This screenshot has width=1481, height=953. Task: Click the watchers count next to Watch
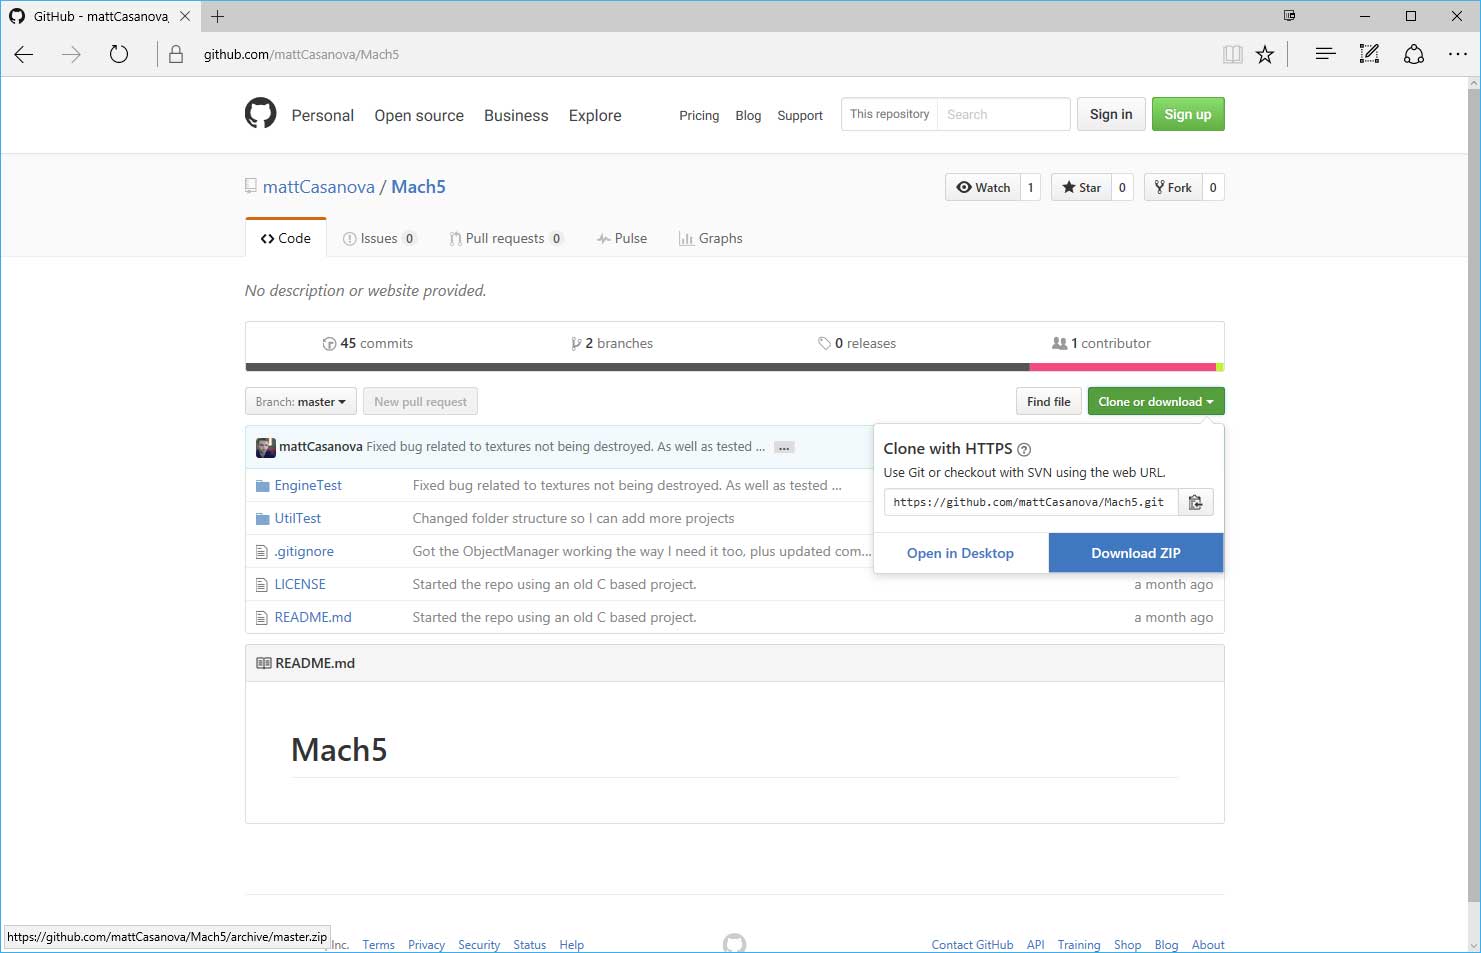1031,187
